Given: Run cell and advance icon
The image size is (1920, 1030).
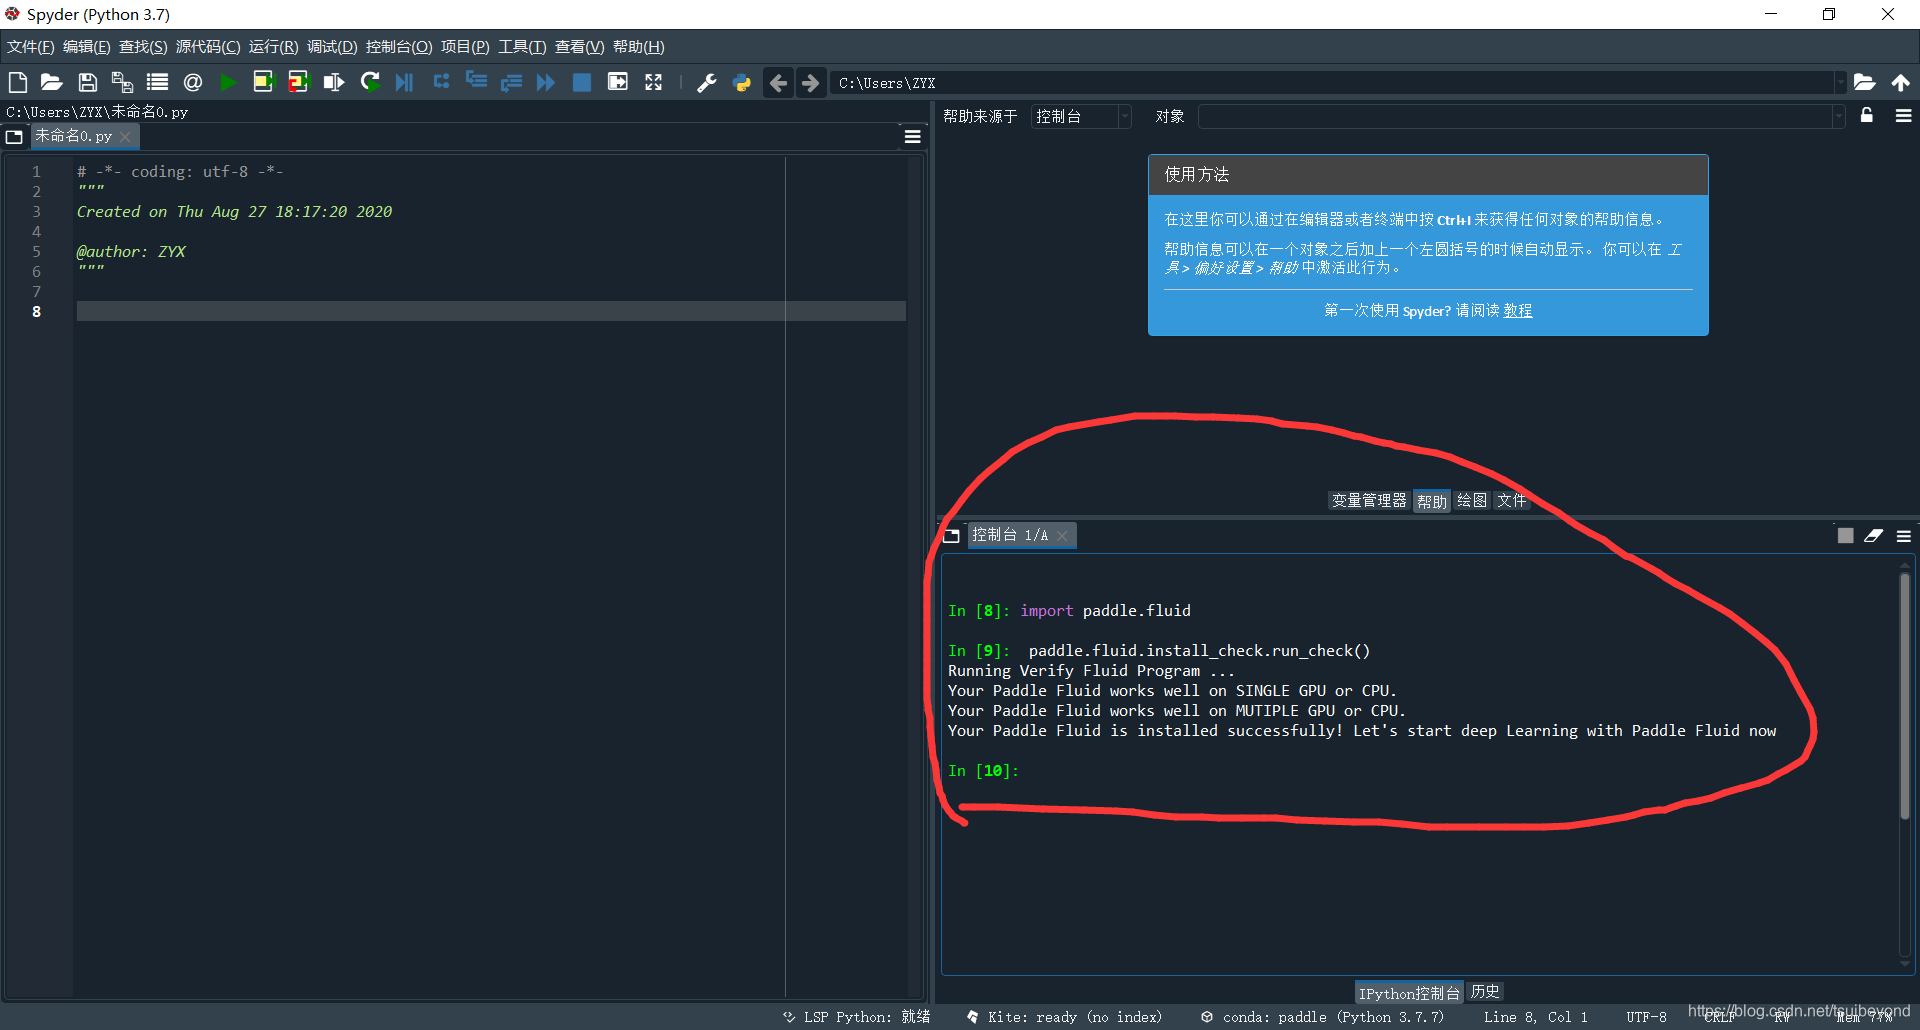Looking at the screenshot, I should (x=298, y=83).
